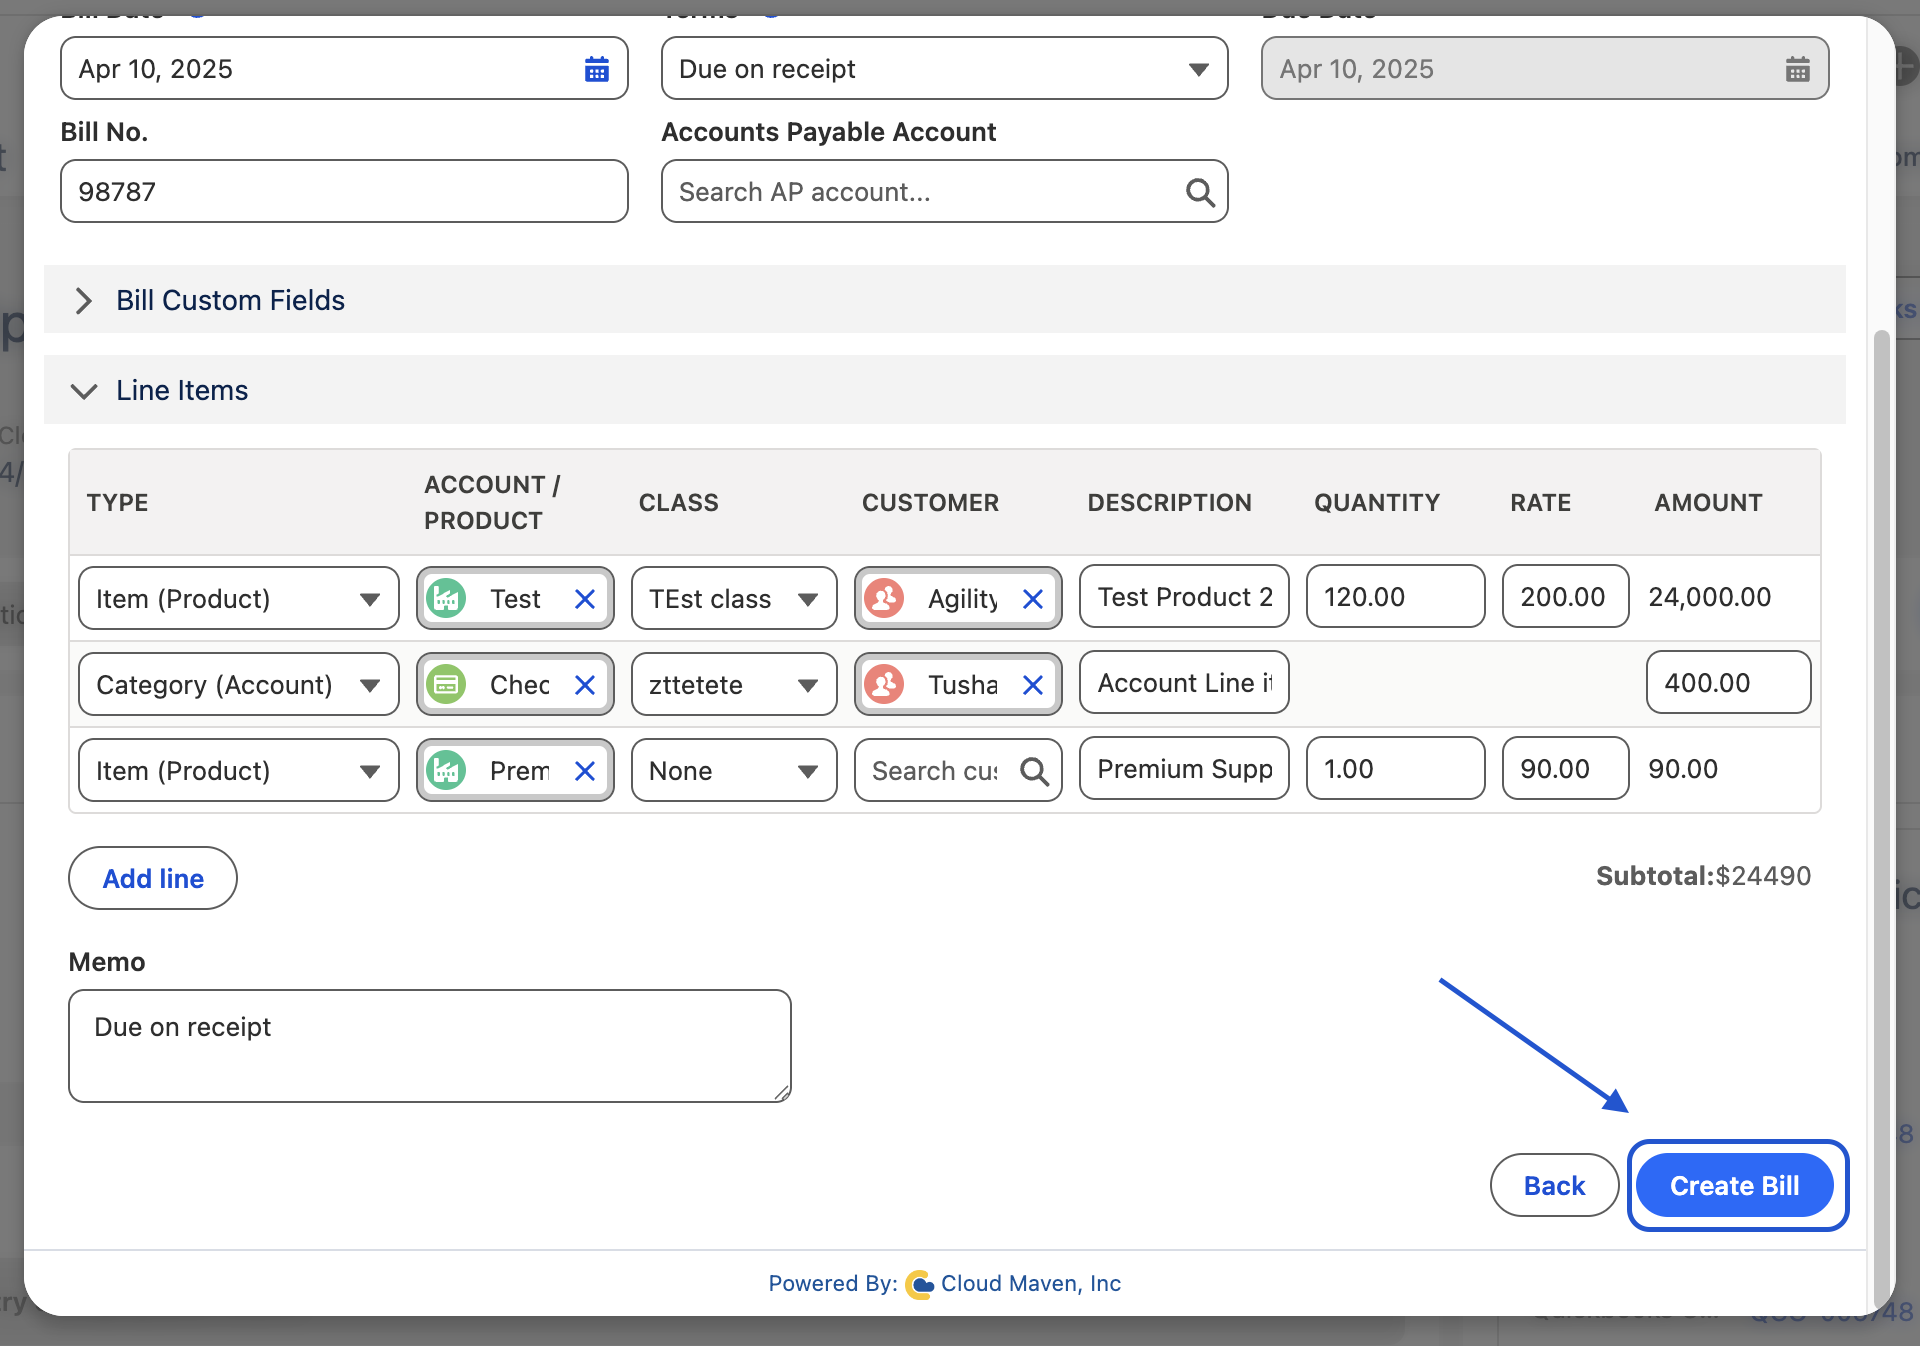This screenshot has height=1346, width=1920.
Task: Click the dialog vertical scrollbar
Action: point(1881,820)
